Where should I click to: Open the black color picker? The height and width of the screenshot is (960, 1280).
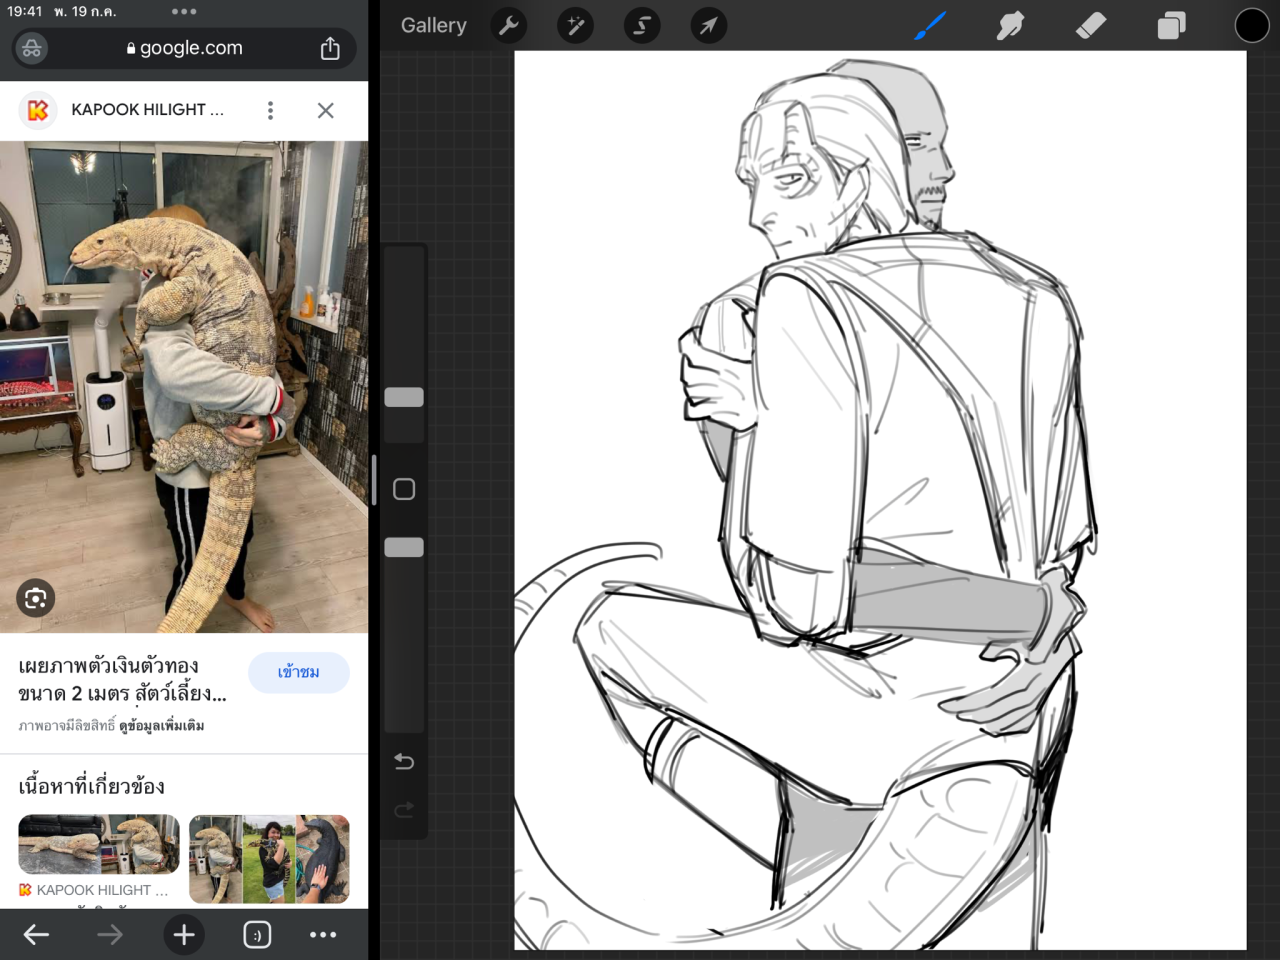(x=1251, y=26)
